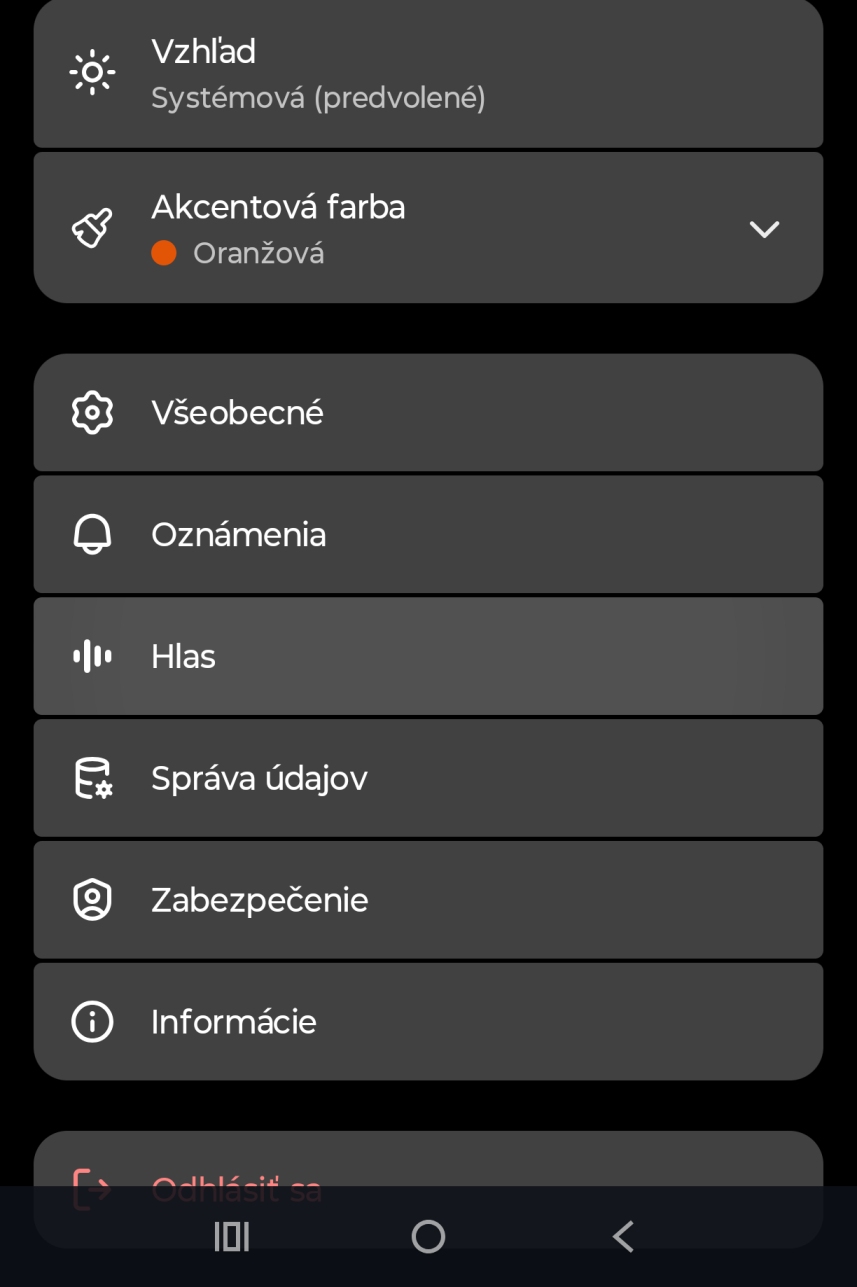Tap the paintbrush icon for Akcentová farba
The width and height of the screenshot is (857, 1287).
(x=92, y=228)
